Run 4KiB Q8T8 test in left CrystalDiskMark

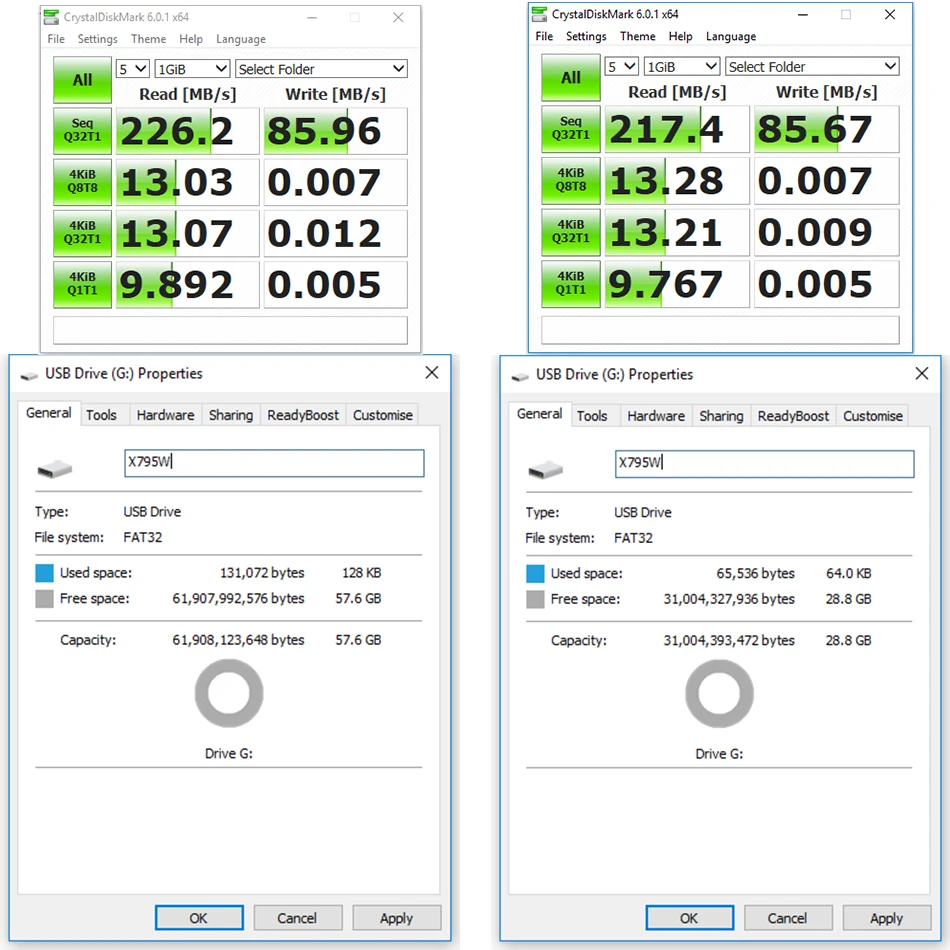tap(82, 182)
